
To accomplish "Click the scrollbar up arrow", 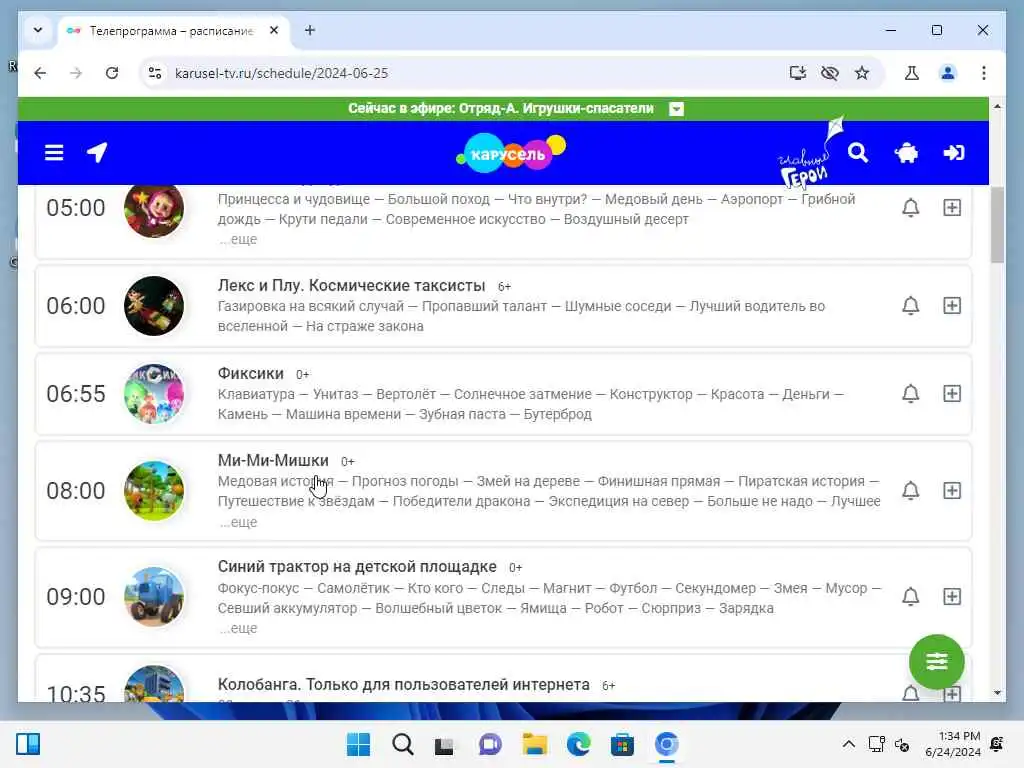I will [x=997, y=106].
